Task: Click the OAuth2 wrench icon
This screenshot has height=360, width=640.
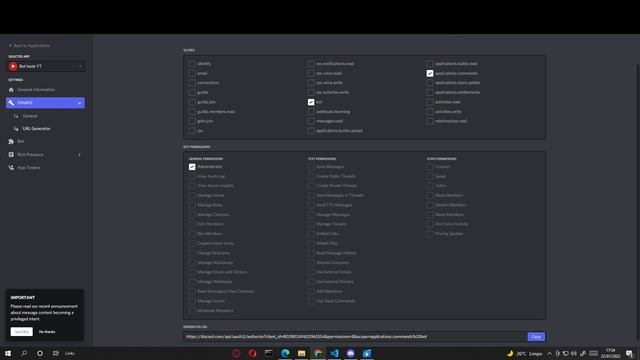Action: coord(11,103)
